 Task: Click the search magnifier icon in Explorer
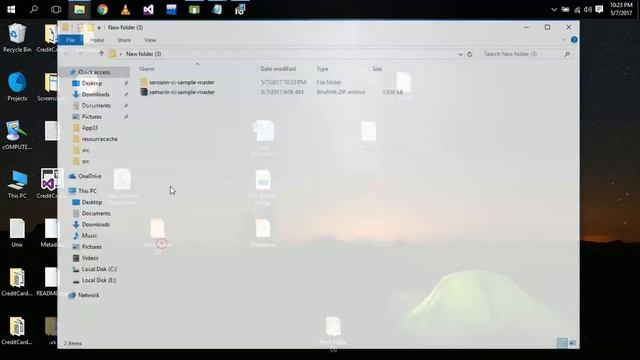pyautogui.click(x=567, y=54)
